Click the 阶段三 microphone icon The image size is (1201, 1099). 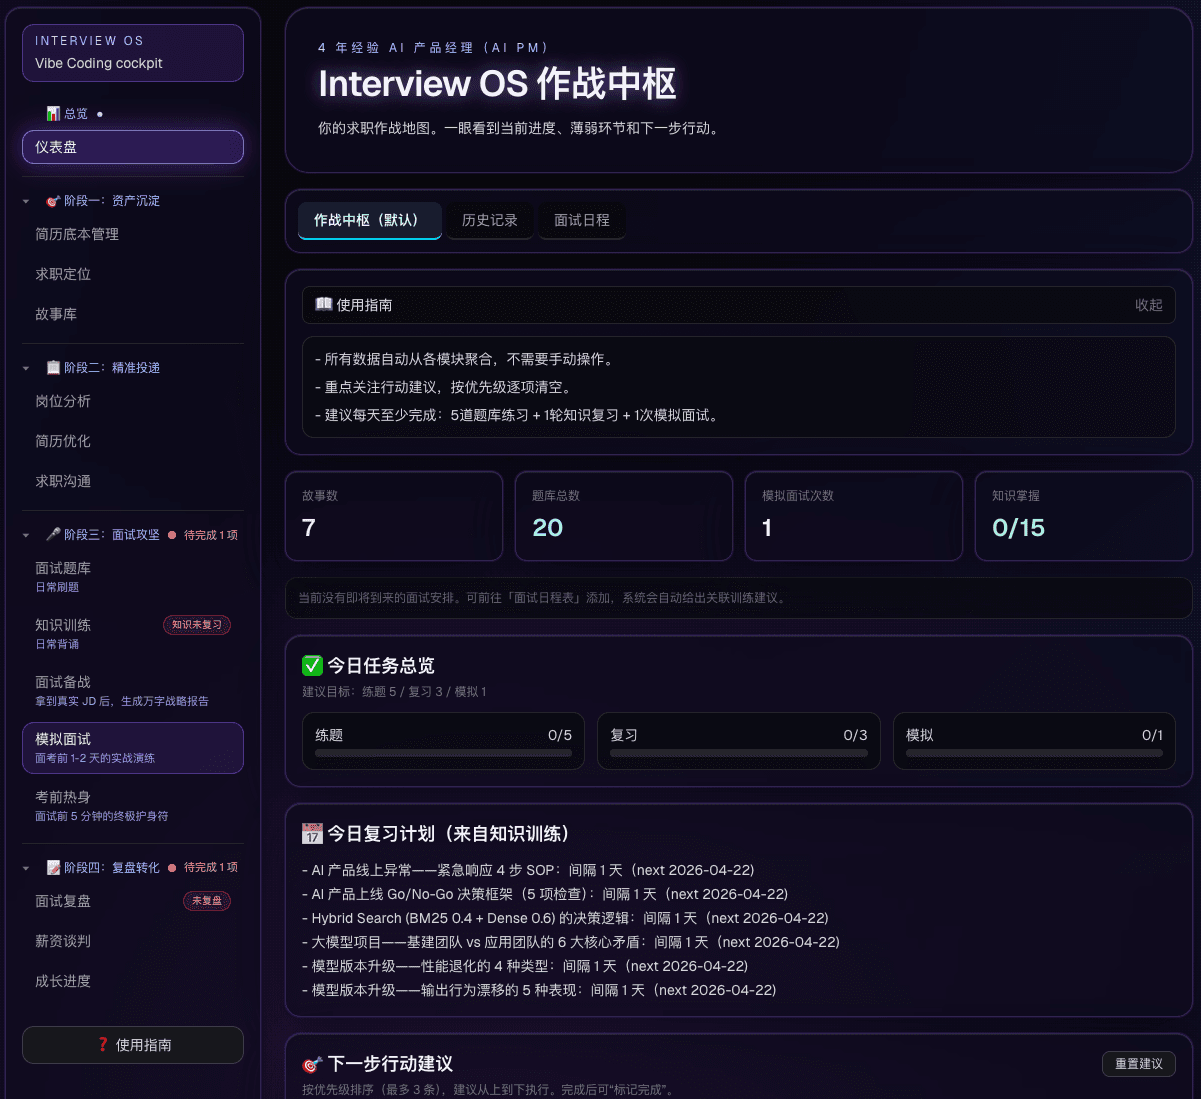click(x=53, y=535)
